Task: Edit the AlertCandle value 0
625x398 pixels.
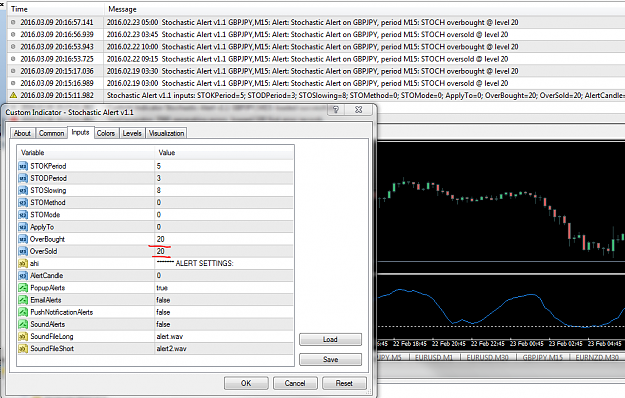Action: click(224, 276)
